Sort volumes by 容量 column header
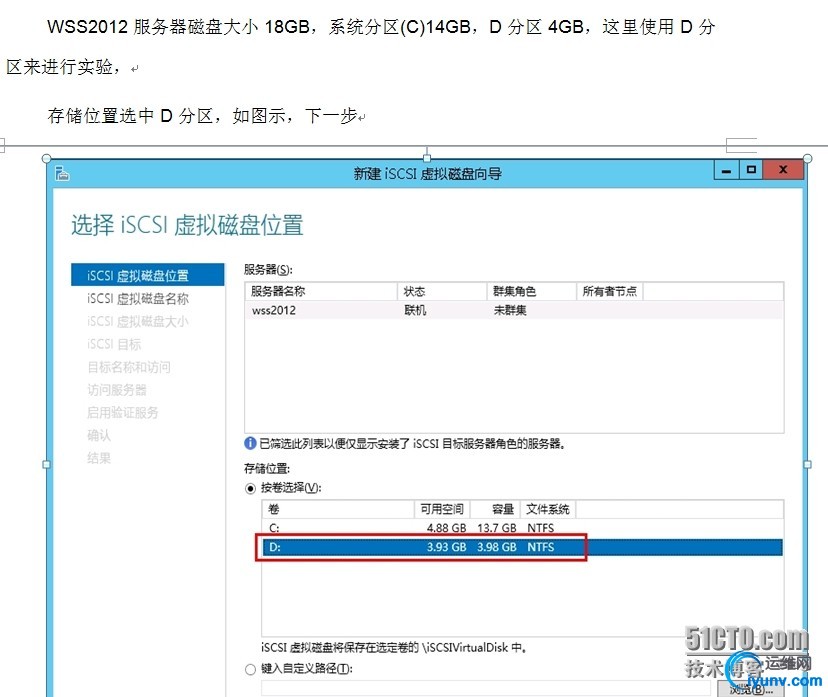The height and width of the screenshot is (697, 828). click(x=496, y=509)
